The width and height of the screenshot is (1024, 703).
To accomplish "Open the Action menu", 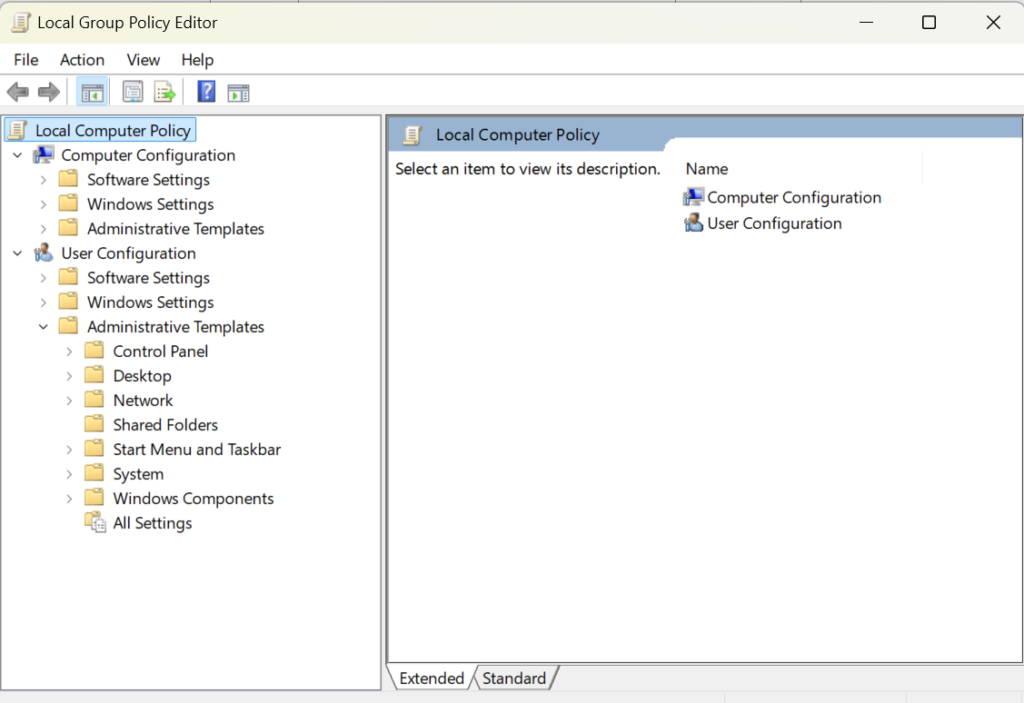I will coord(82,60).
